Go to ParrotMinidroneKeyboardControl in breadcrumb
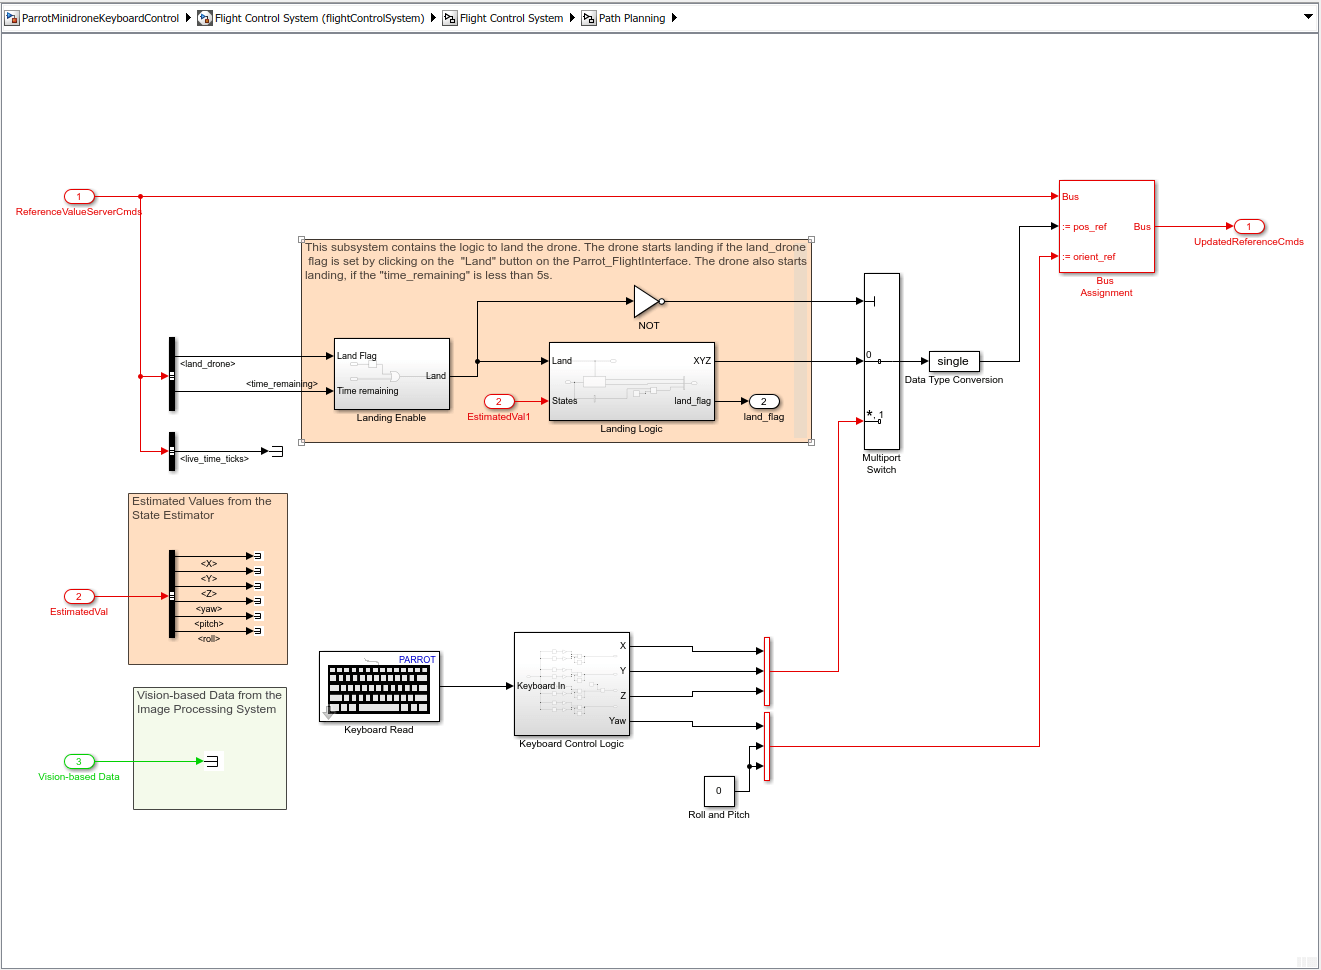This screenshot has width=1321, height=970. 100,18
